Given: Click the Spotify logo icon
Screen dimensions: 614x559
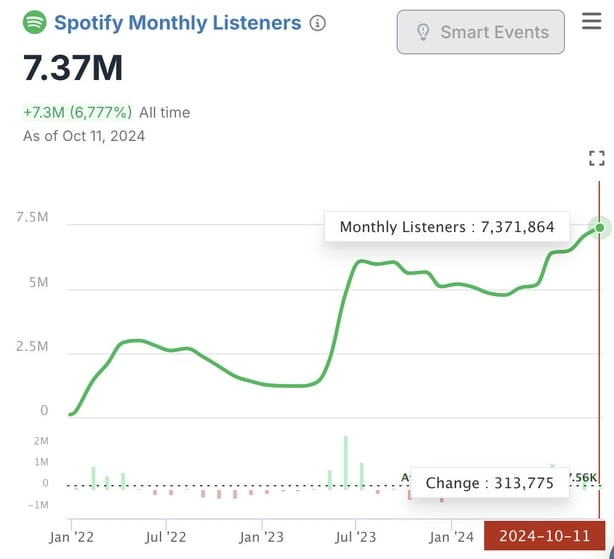Looking at the screenshot, I should click(x=34, y=22).
